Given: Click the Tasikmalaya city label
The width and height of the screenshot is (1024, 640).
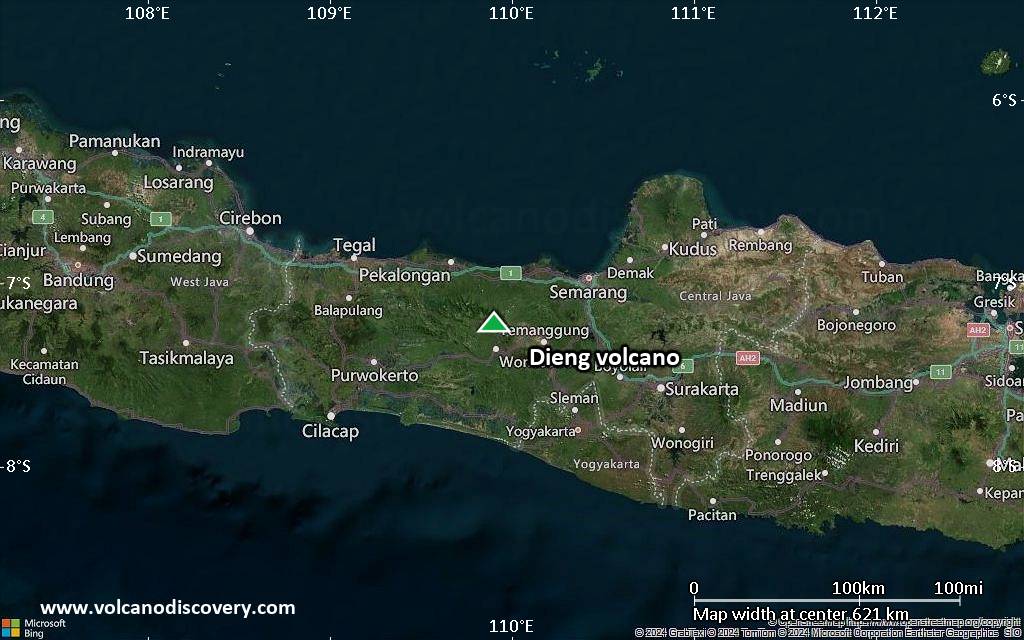Looking at the screenshot, I should pos(188,356).
